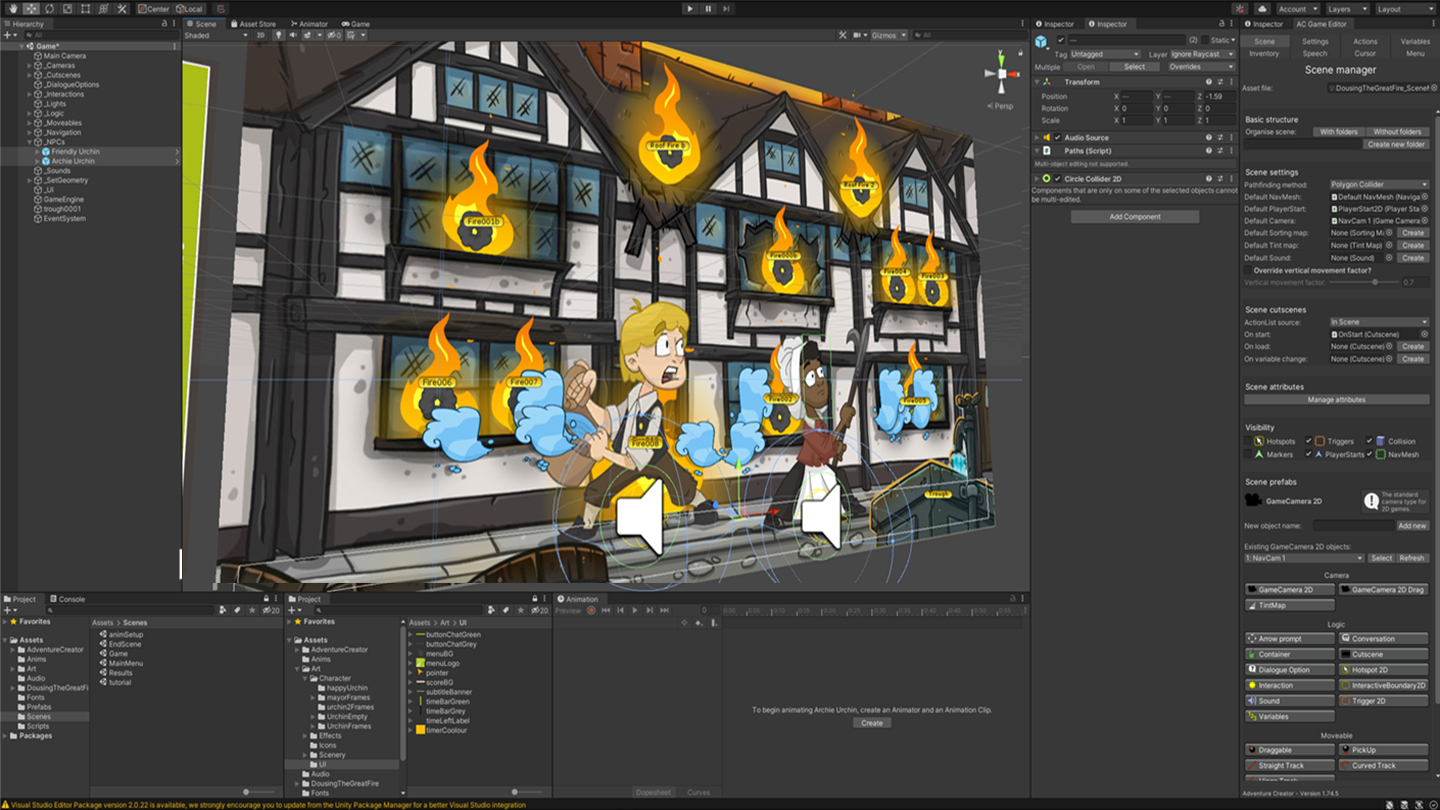Screen dimensions: 1440x810
Task: Open the Gizmos dropdown in Scene view
Action: (x=889, y=35)
